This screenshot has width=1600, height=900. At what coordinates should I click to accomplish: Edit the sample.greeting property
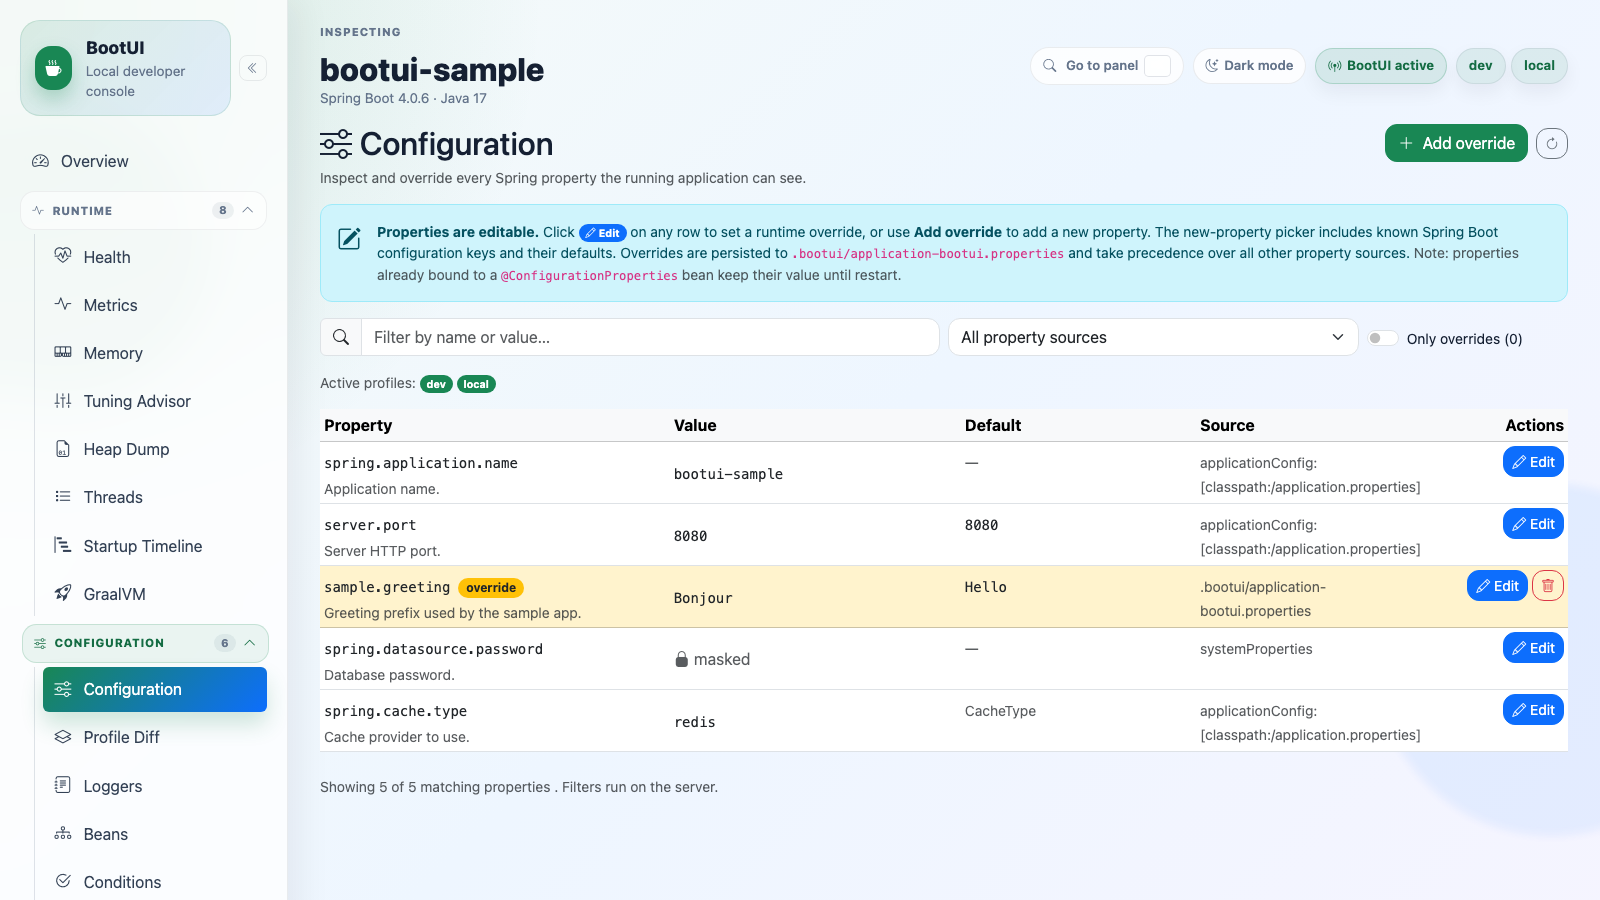coord(1497,586)
